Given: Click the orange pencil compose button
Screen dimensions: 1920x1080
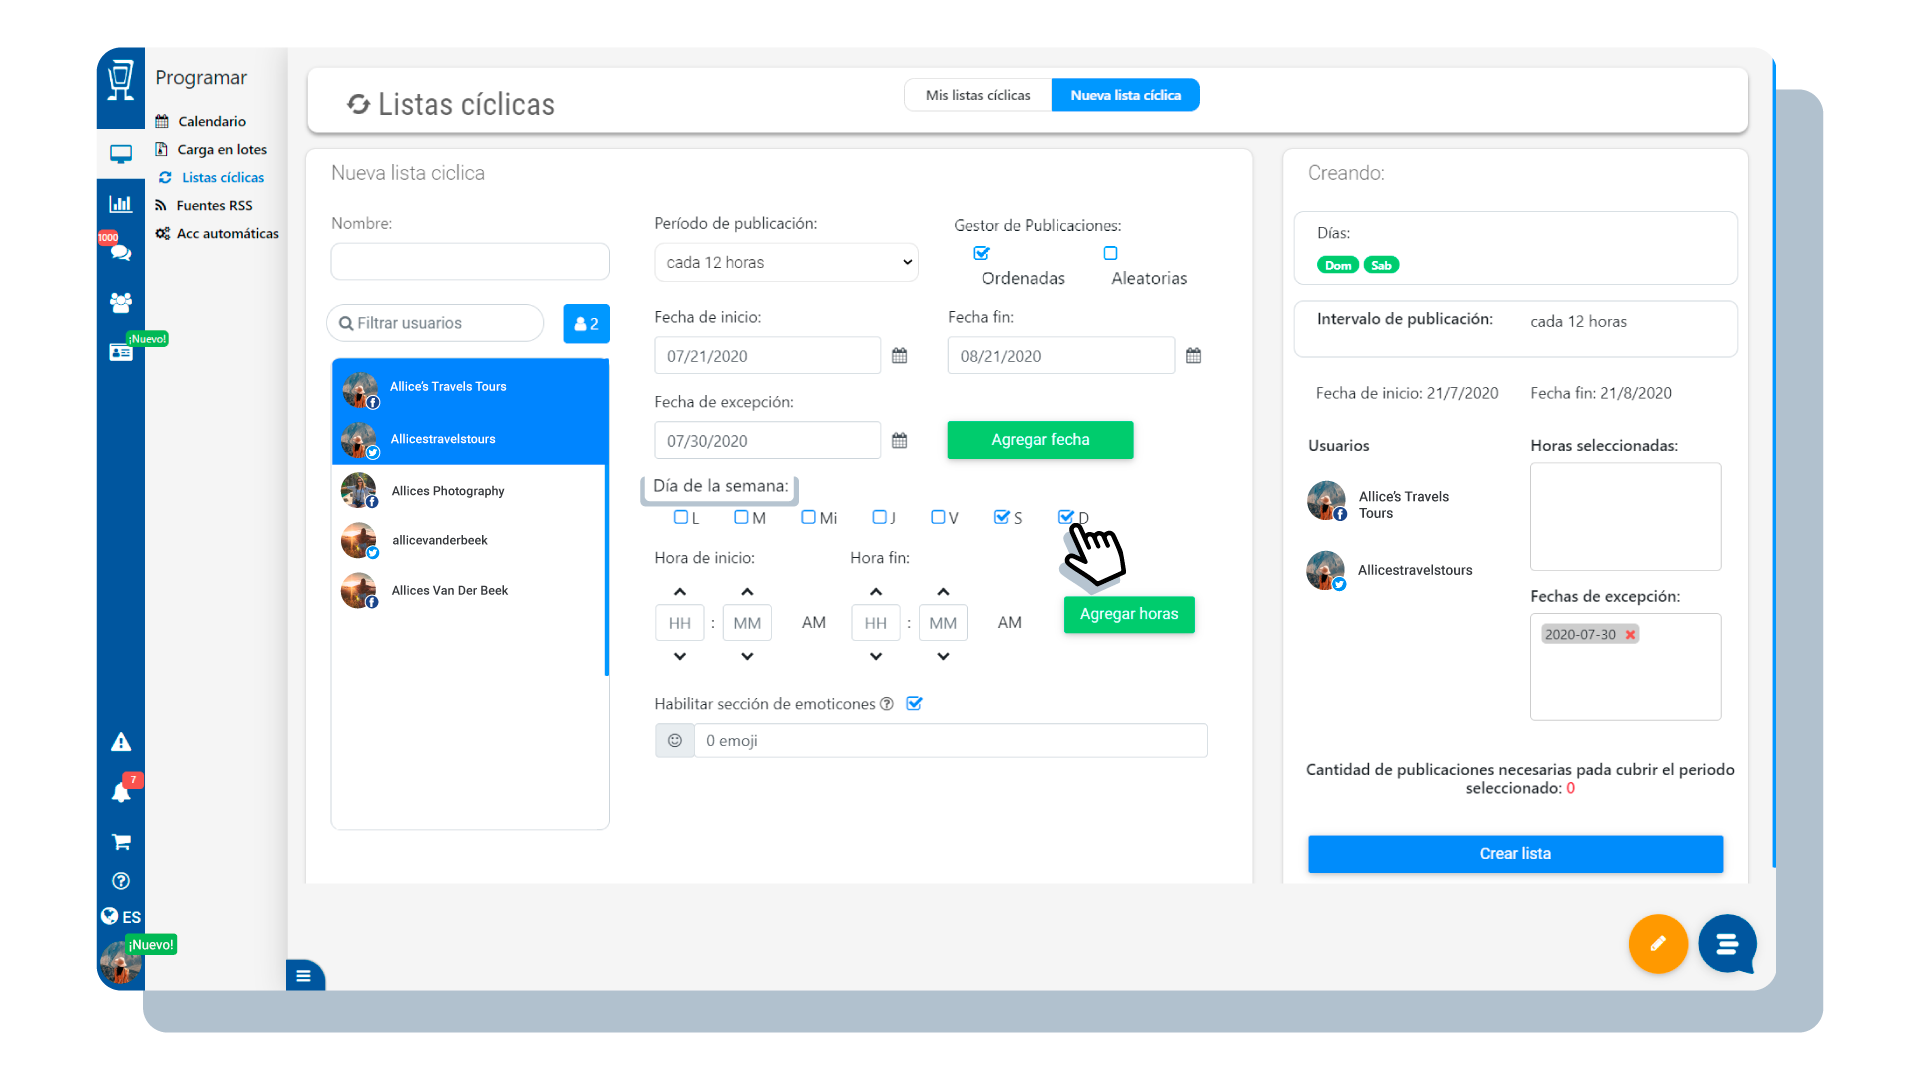Looking at the screenshot, I should [1658, 943].
